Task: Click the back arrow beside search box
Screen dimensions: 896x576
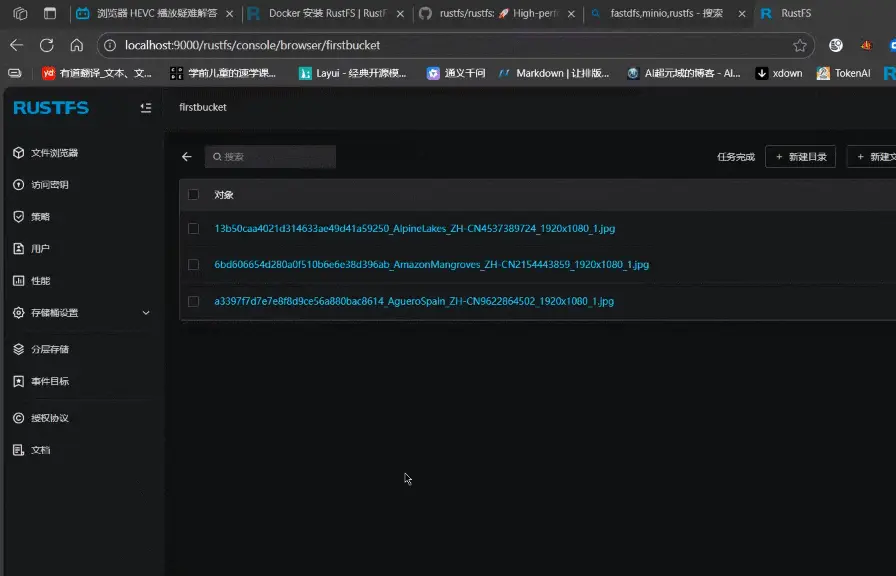Action: [186, 157]
